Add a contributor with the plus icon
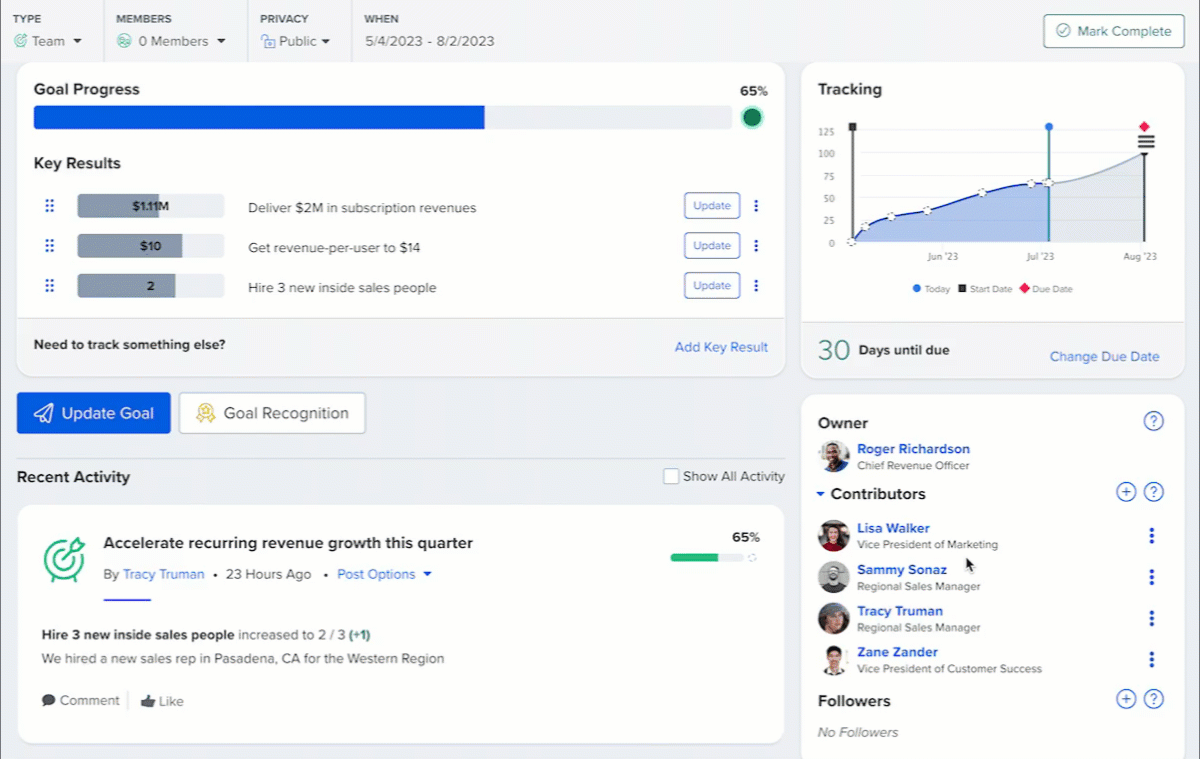 click(1126, 492)
